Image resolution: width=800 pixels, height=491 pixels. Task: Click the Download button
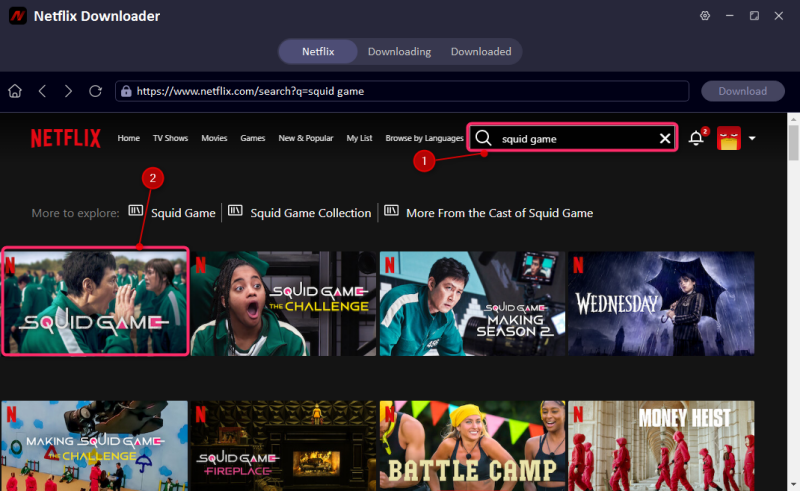[x=742, y=91]
